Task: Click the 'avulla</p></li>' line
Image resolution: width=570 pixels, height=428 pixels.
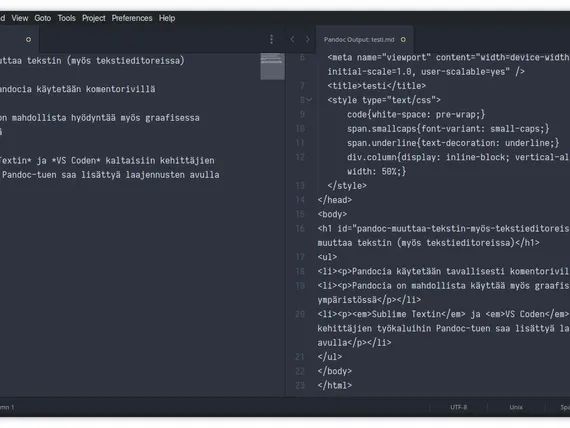Action: point(354,343)
